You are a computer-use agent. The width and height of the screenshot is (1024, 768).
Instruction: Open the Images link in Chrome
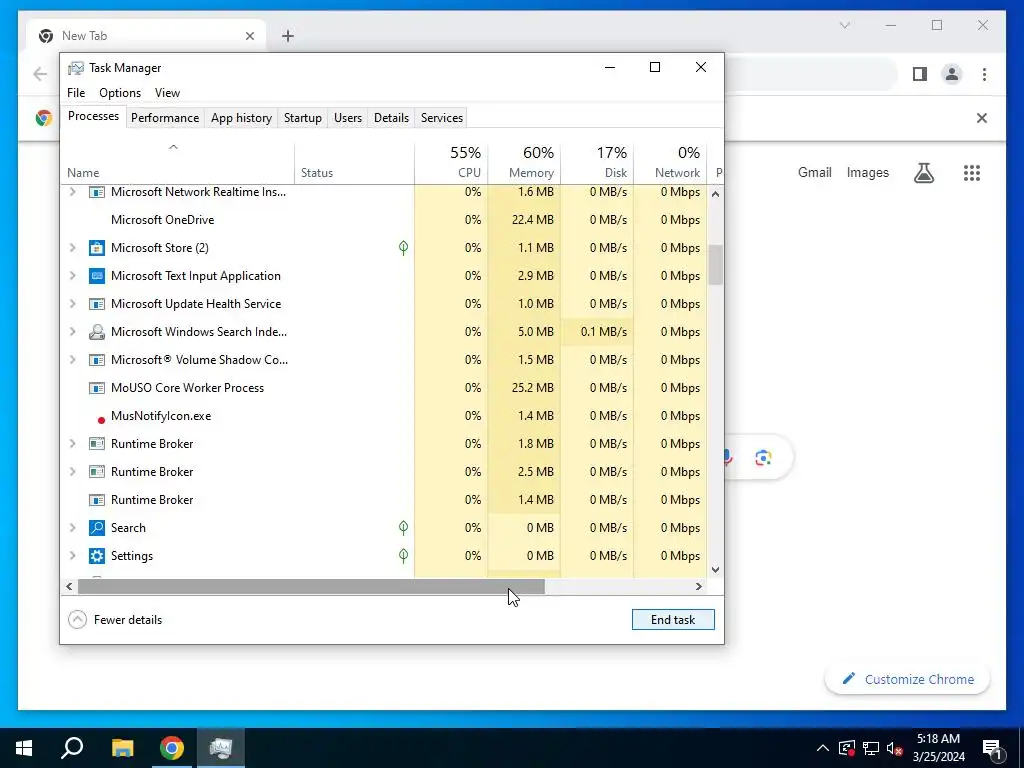(867, 172)
